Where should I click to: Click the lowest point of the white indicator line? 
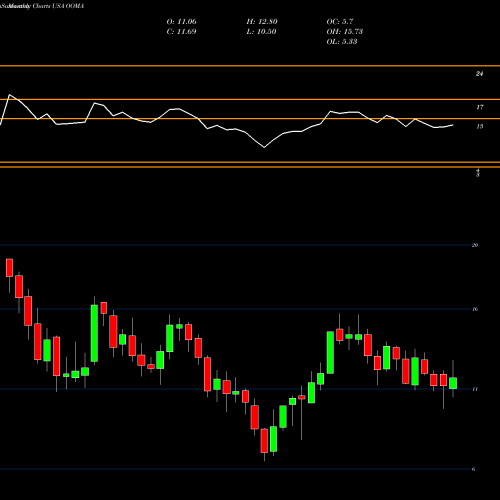264,147
